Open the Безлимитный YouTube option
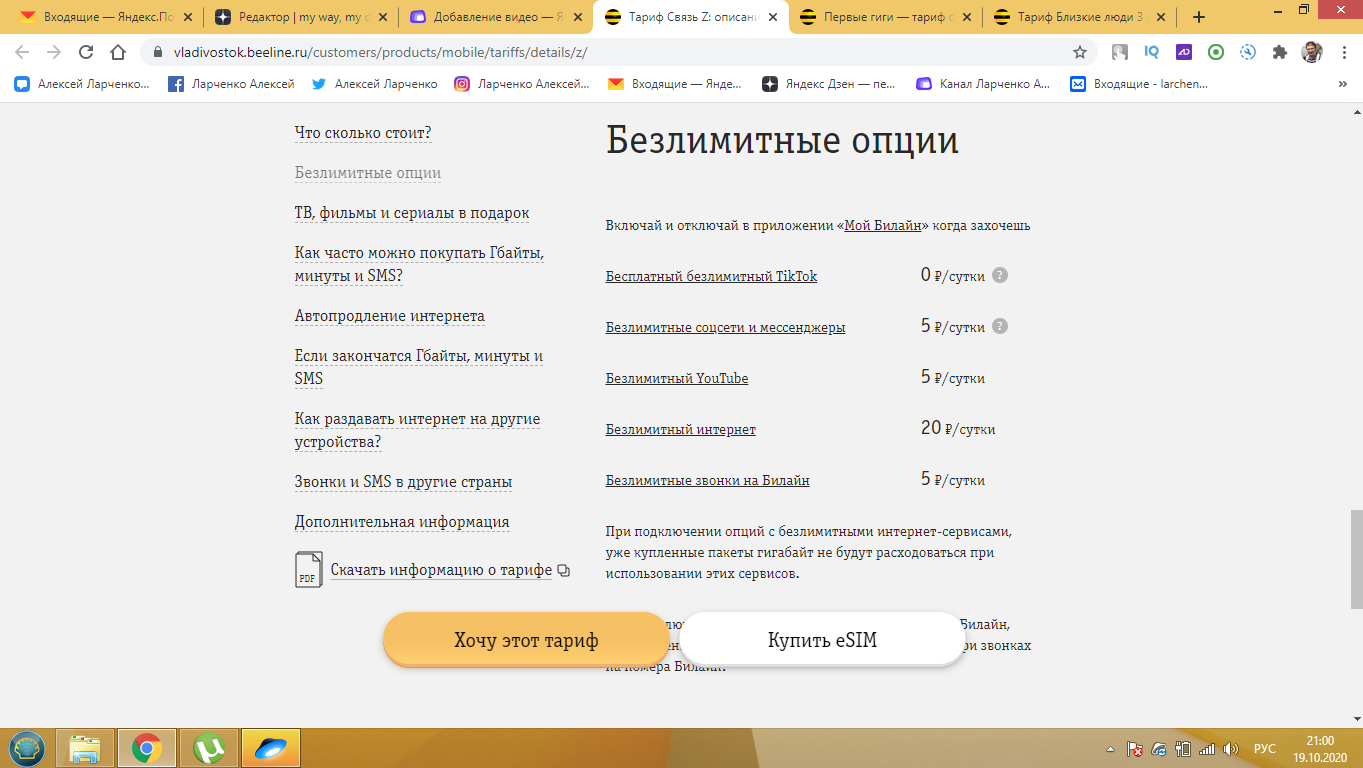The width and height of the screenshot is (1363, 768). click(x=677, y=378)
